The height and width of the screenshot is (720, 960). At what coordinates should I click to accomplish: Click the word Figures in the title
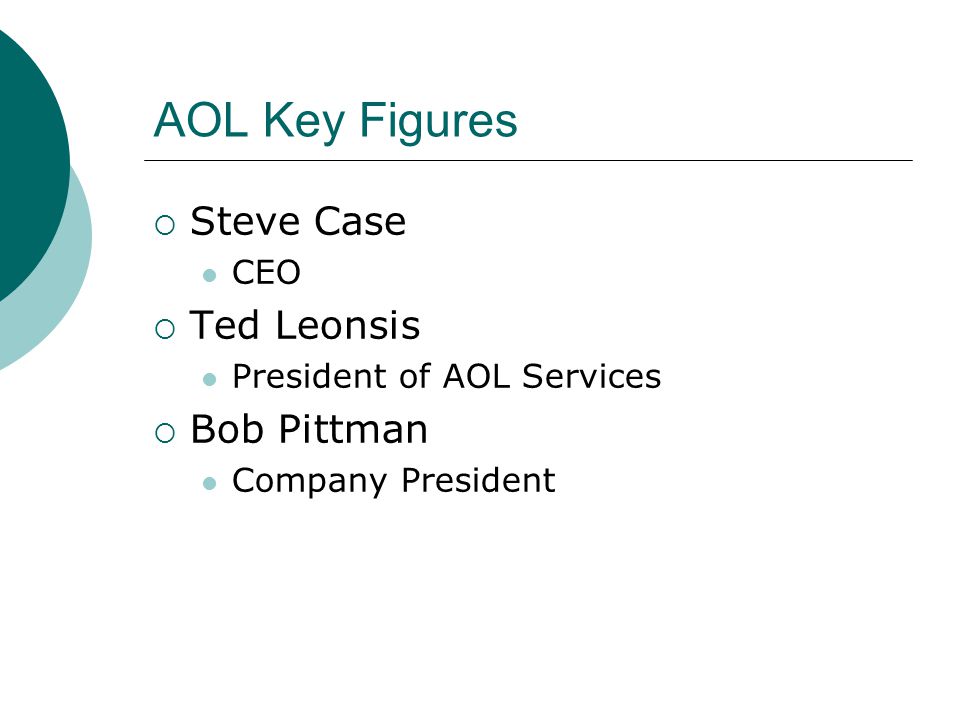click(438, 122)
